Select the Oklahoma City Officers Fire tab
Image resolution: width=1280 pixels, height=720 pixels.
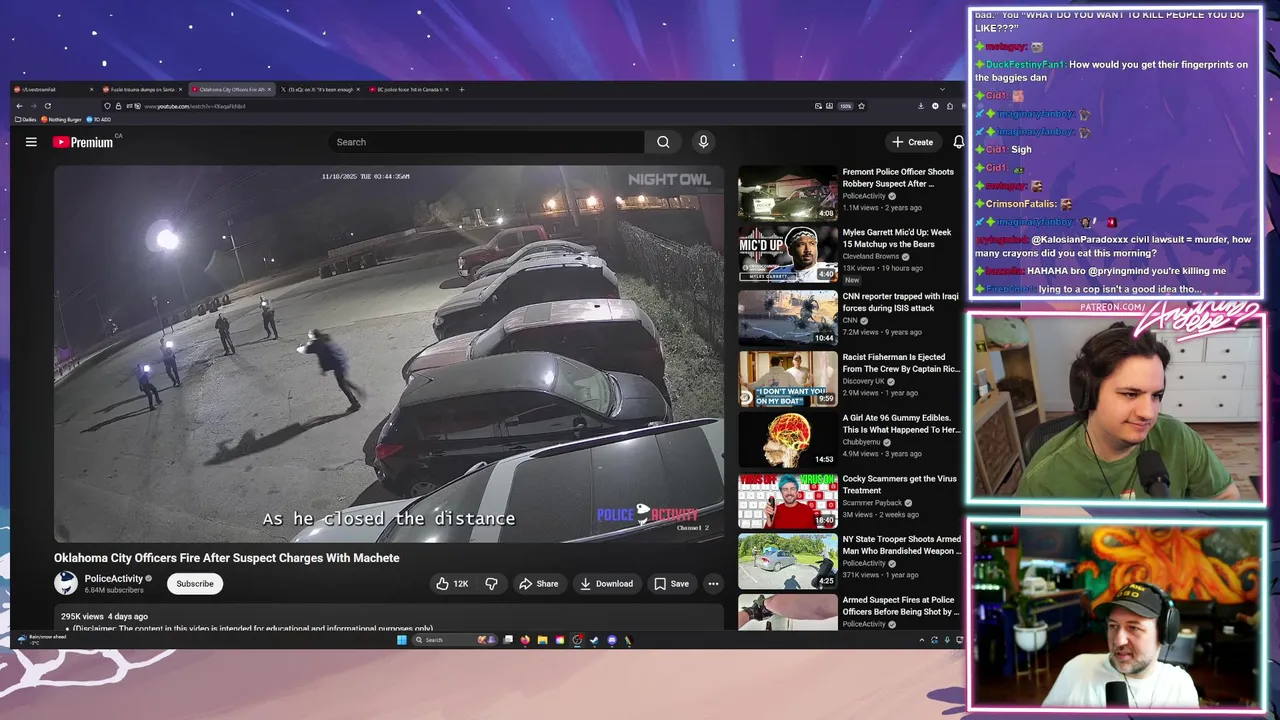pos(232,90)
